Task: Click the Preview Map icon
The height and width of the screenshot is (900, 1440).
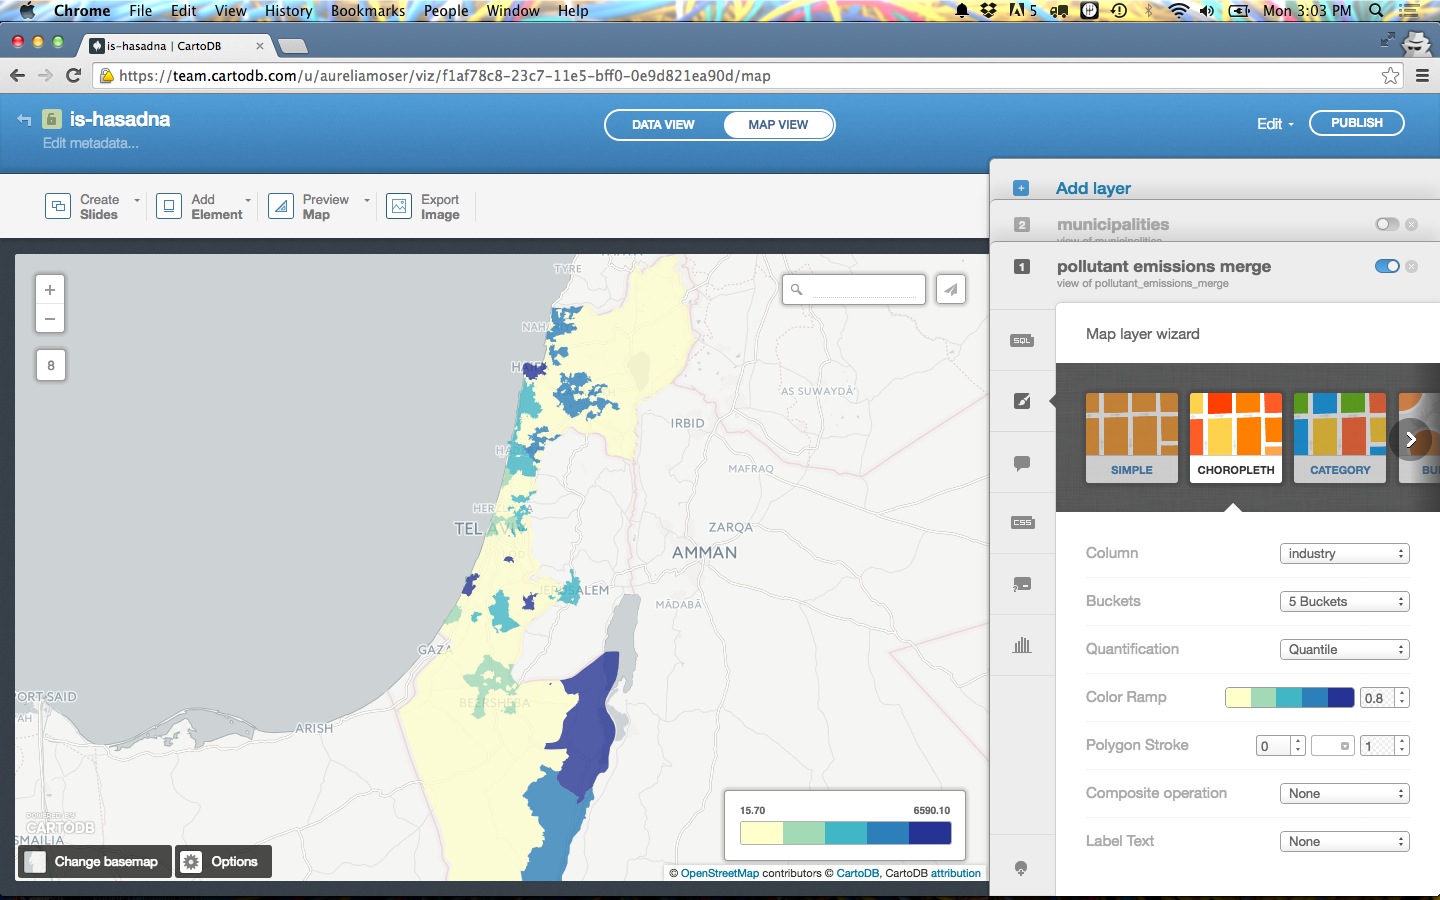Action: tap(281, 206)
